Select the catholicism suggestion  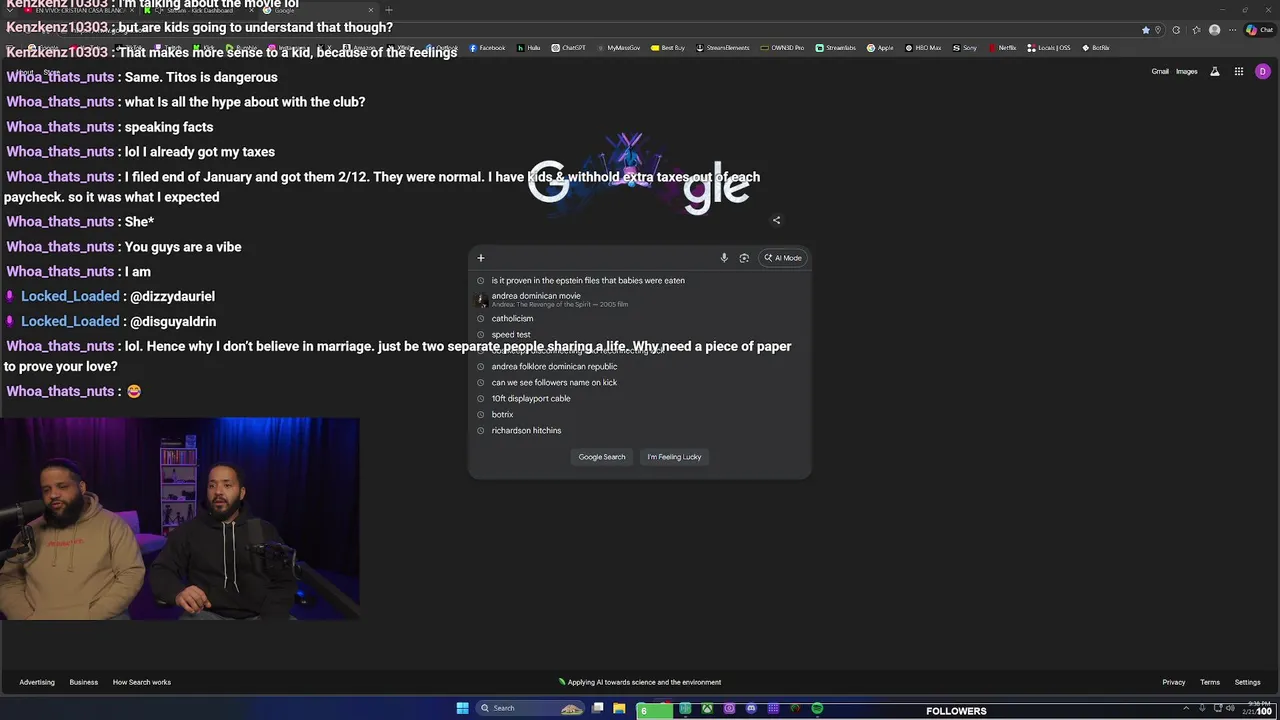640,318
